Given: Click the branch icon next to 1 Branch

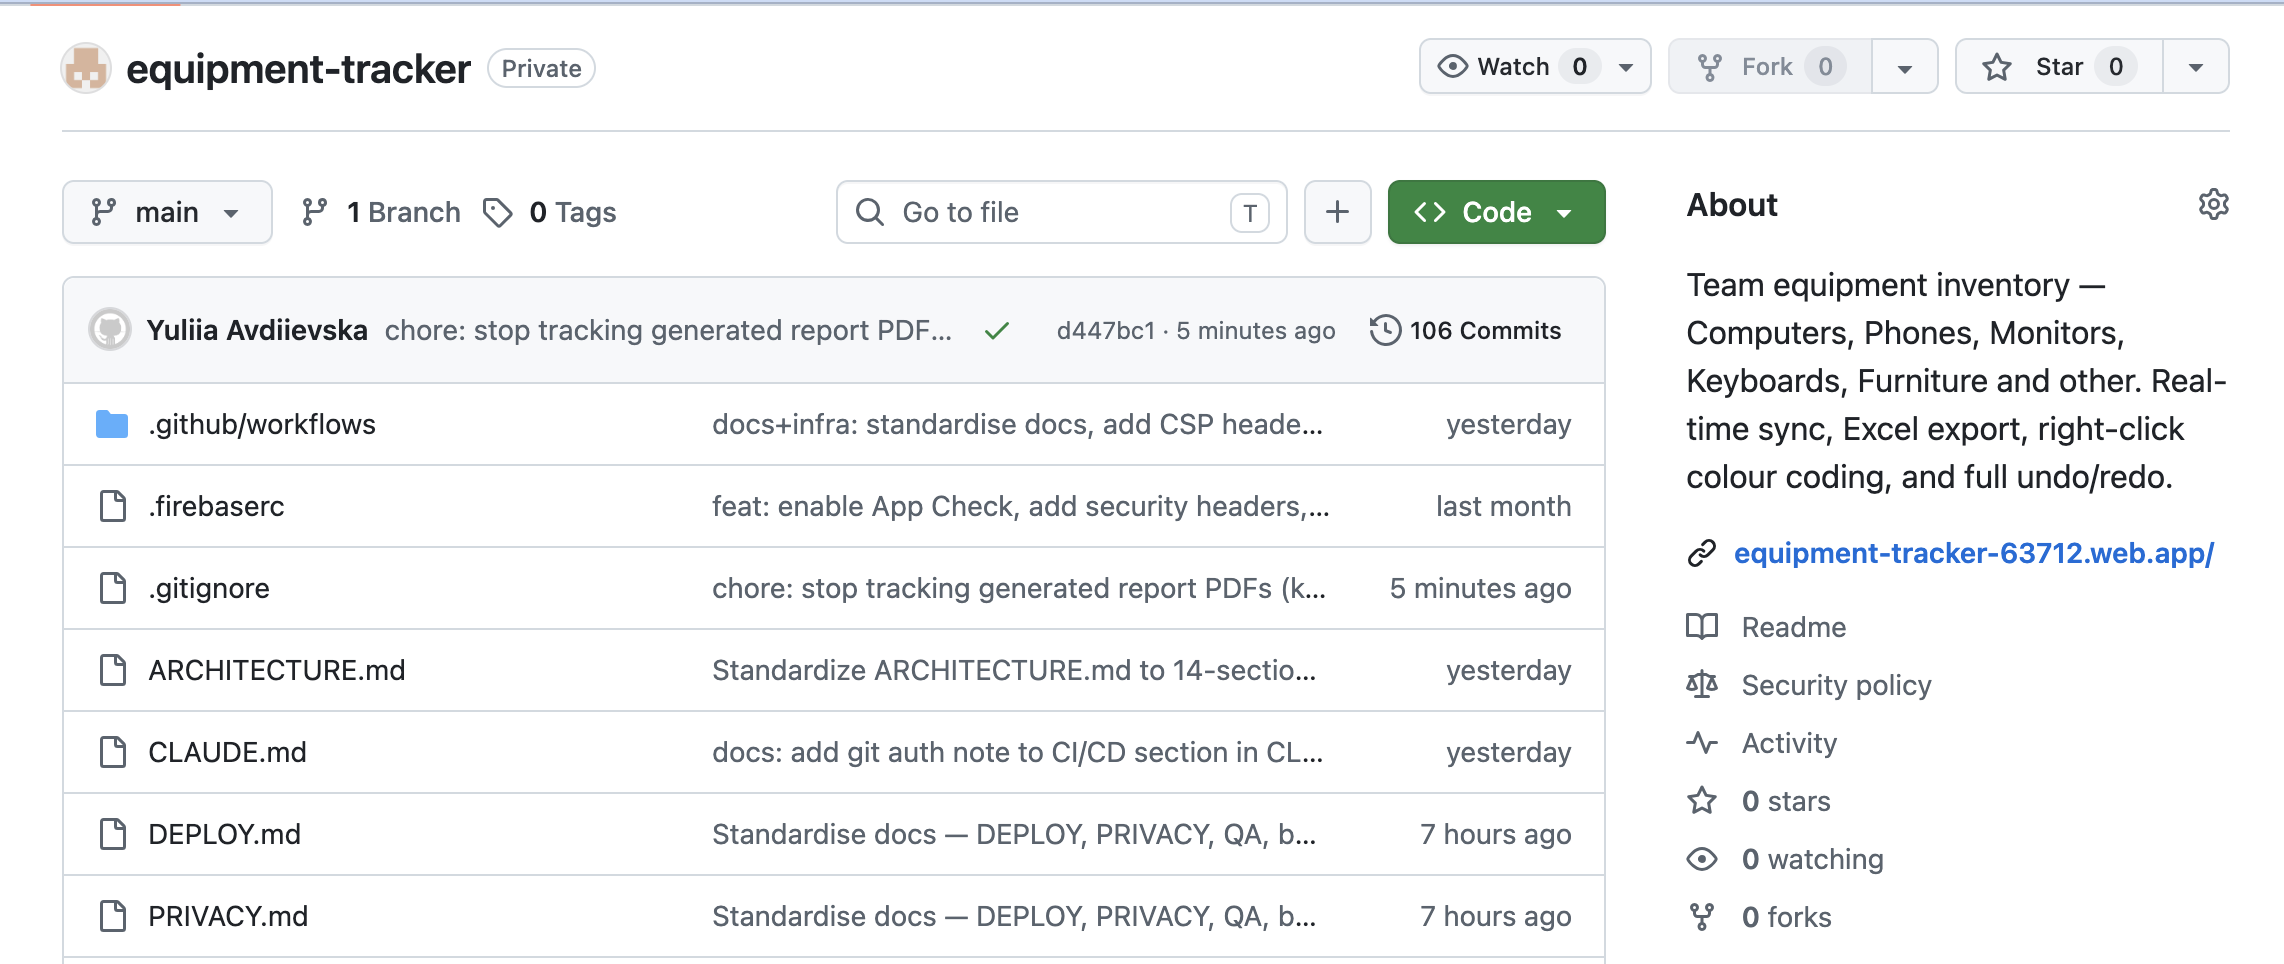Looking at the screenshot, I should click(x=315, y=212).
